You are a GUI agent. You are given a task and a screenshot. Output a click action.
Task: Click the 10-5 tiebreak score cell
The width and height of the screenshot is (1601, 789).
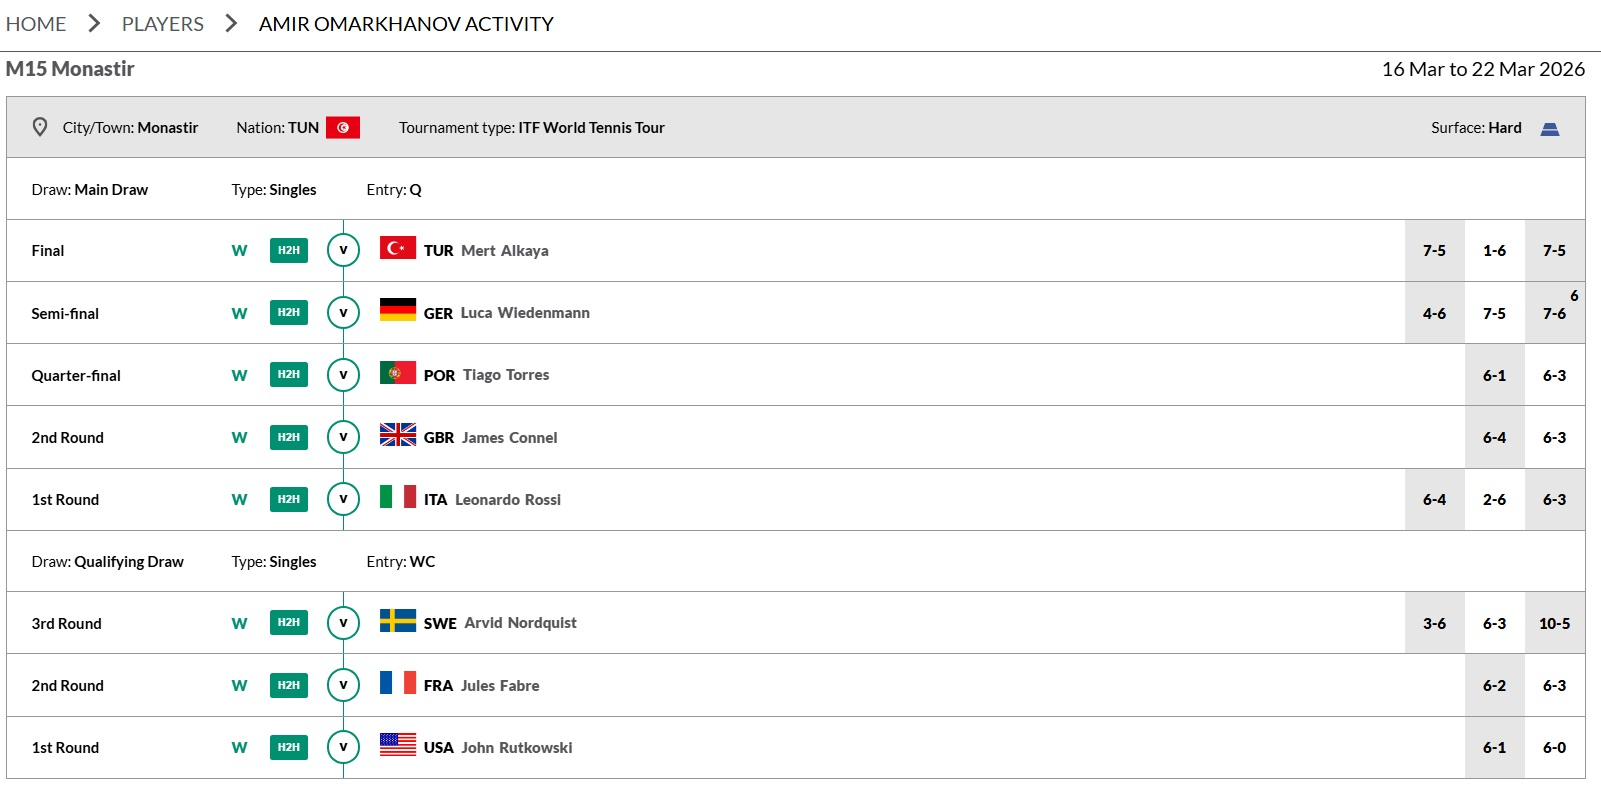[x=1554, y=624]
